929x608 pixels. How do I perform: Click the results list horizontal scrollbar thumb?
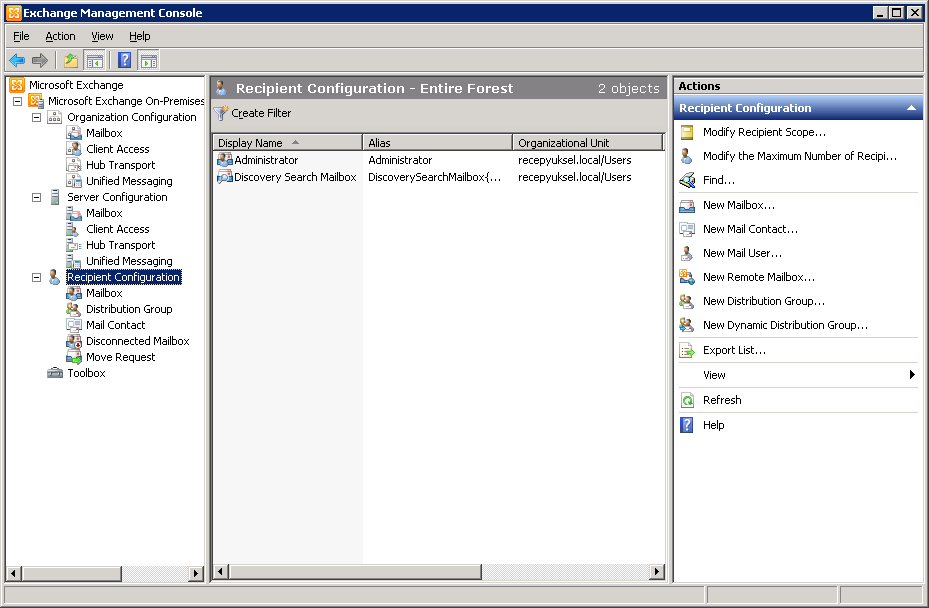tap(355, 571)
